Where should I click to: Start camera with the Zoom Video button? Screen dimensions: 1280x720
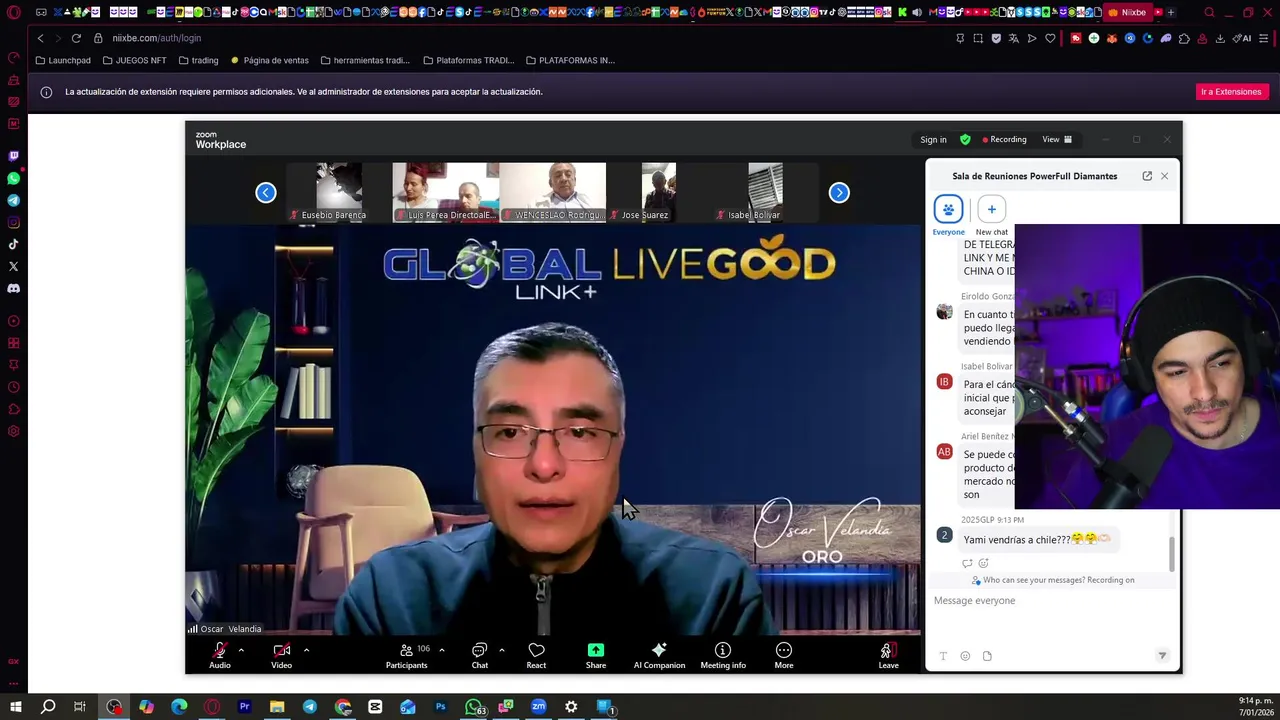282,655
